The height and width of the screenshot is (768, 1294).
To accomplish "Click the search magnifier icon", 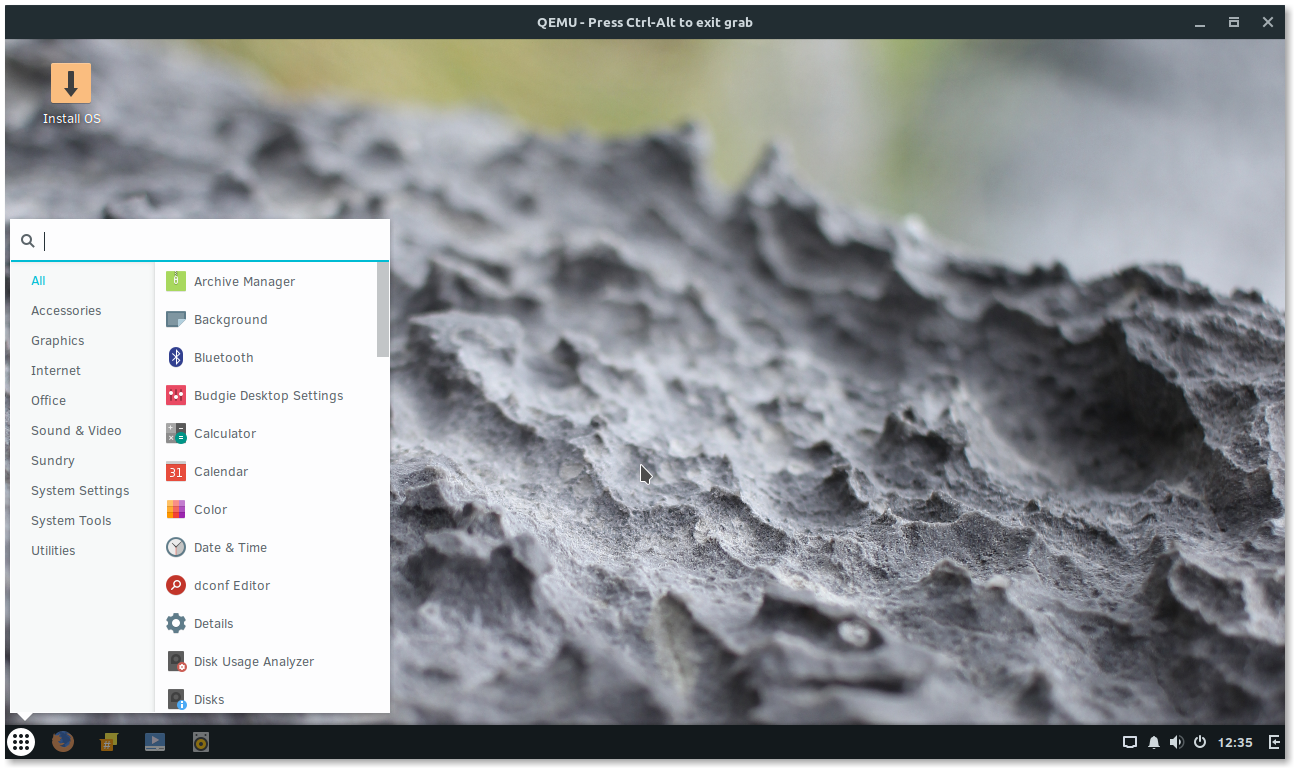I will coord(28,241).
